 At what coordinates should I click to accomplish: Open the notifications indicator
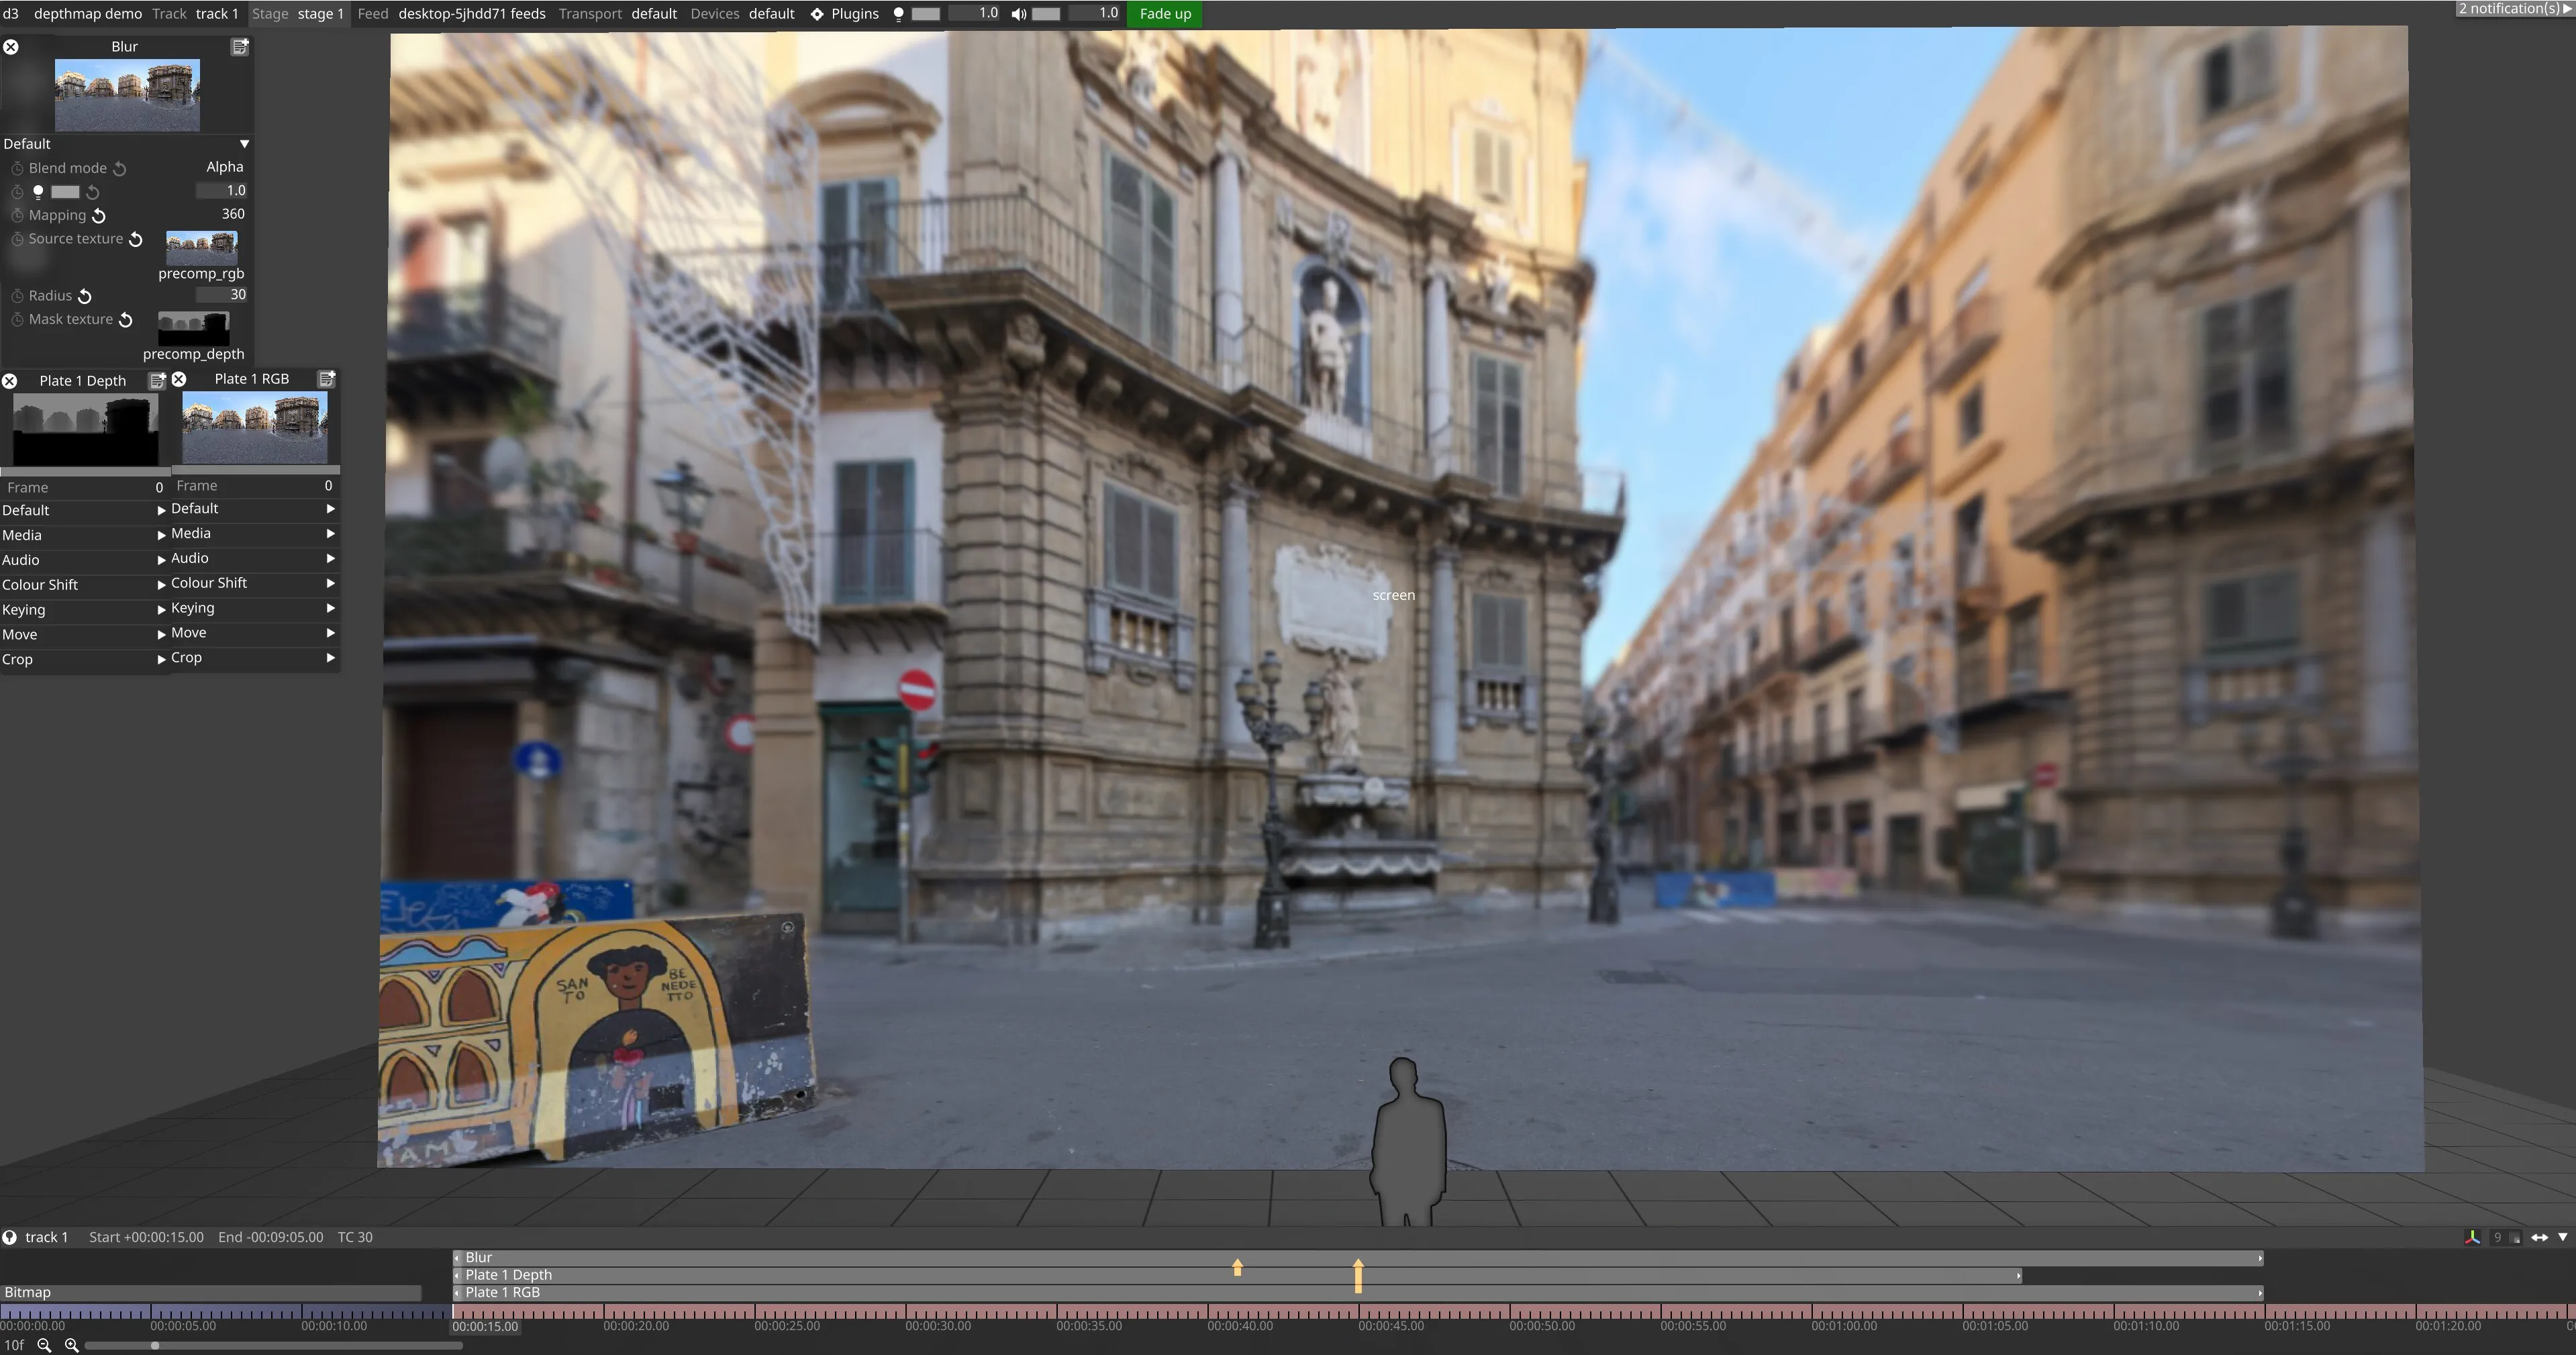[x=2513, y=8]
